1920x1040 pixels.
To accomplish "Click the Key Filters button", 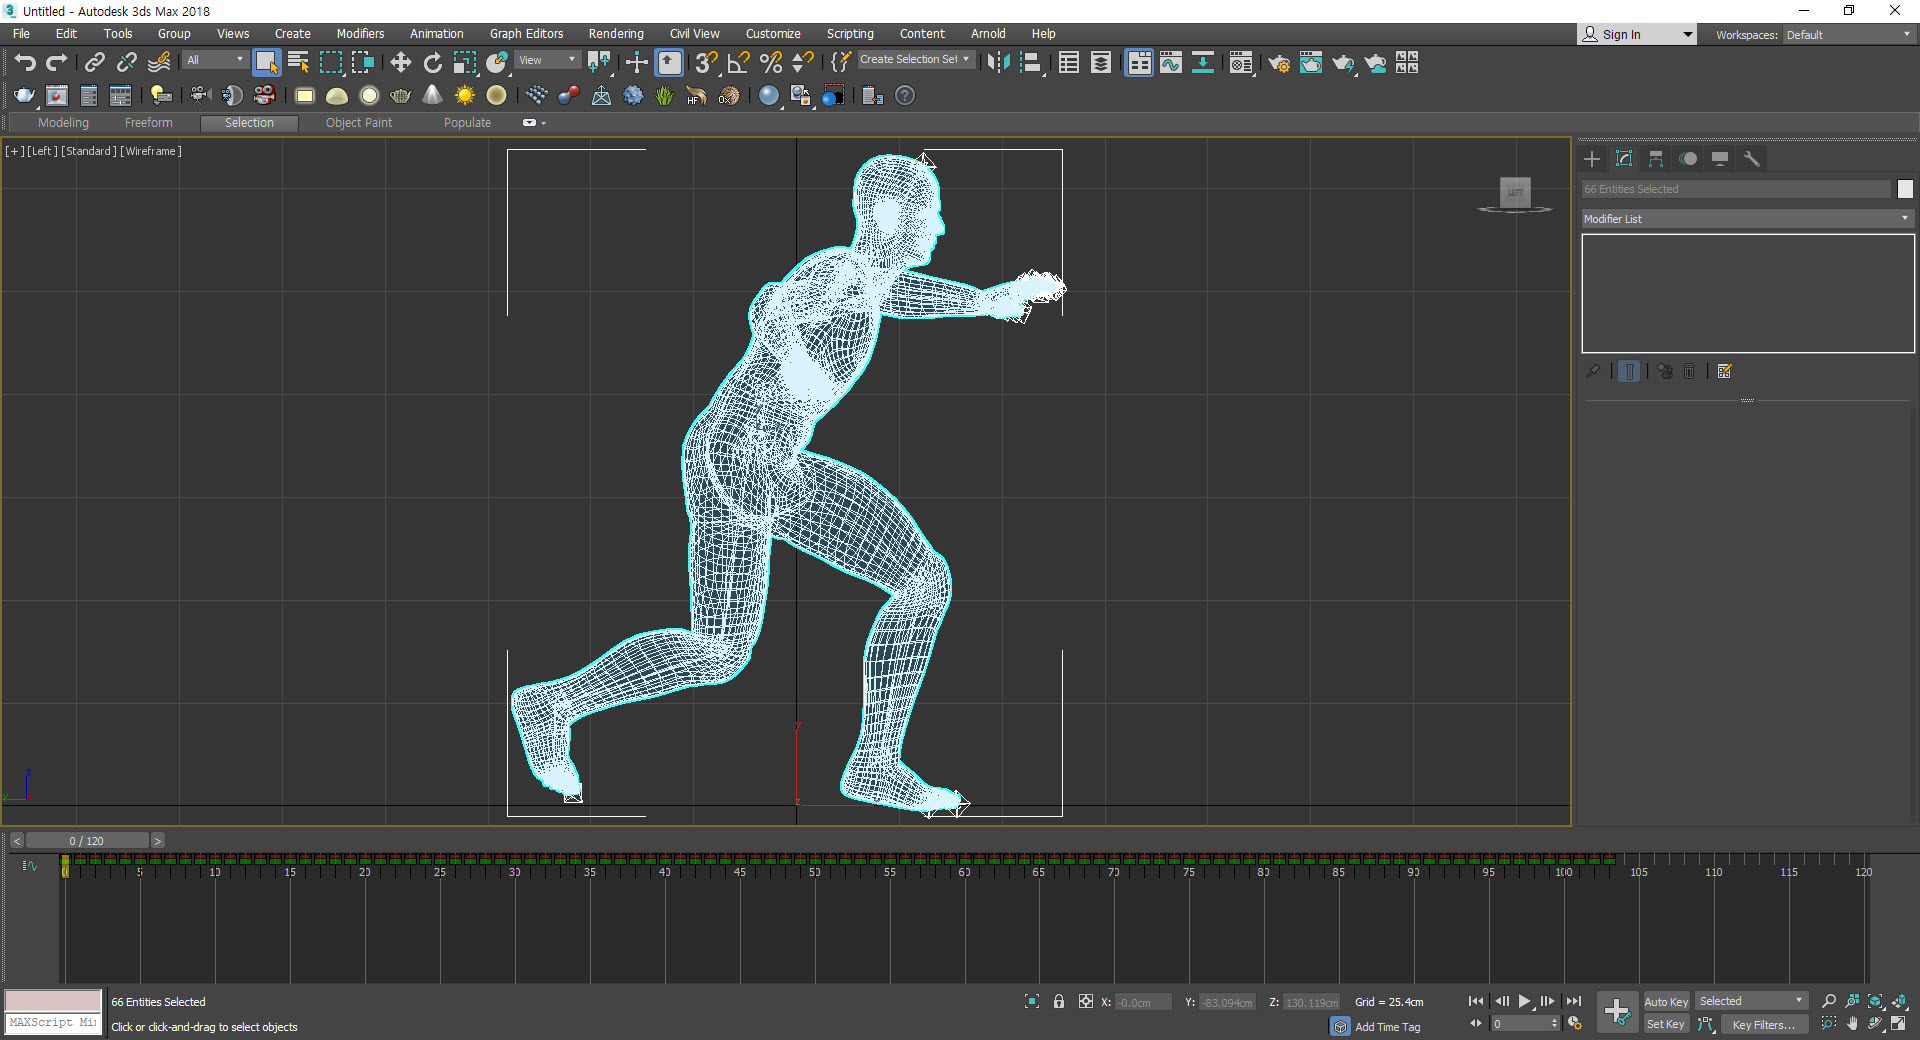I will (1762, 1025).
